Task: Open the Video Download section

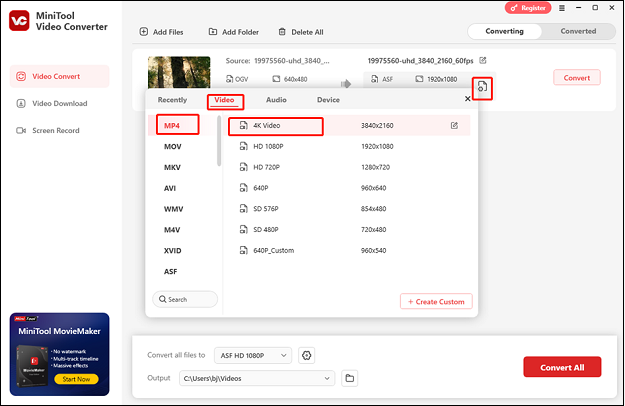Action: [x=59, y=103]
